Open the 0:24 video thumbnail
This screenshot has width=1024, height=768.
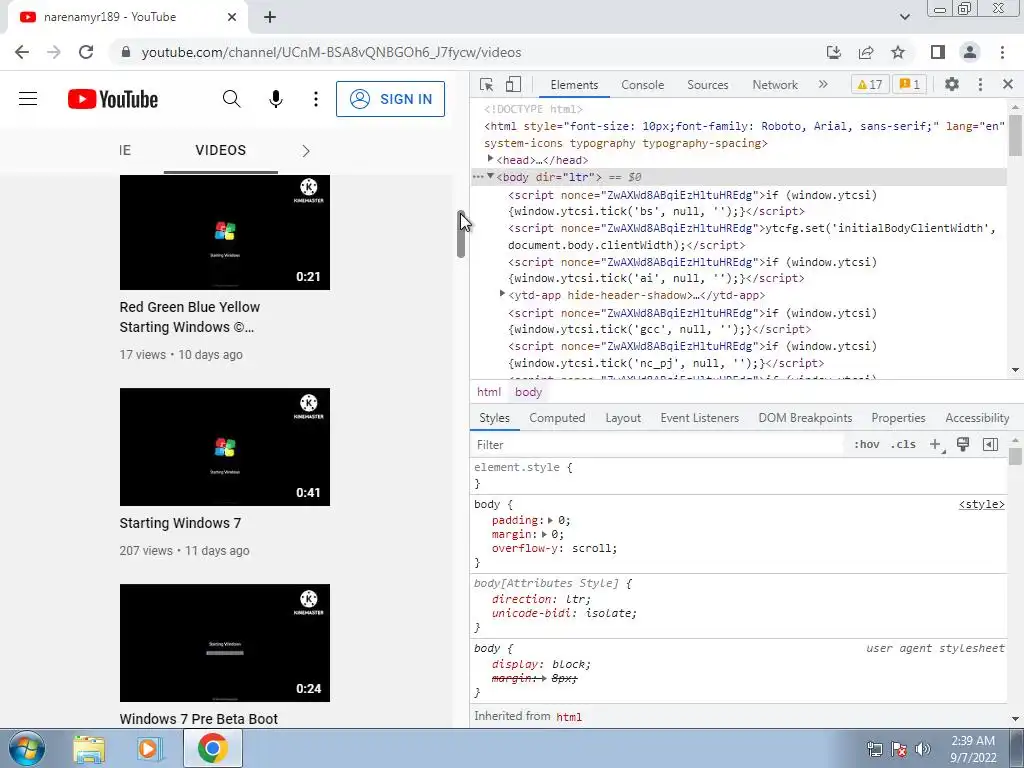coord(225,643)
